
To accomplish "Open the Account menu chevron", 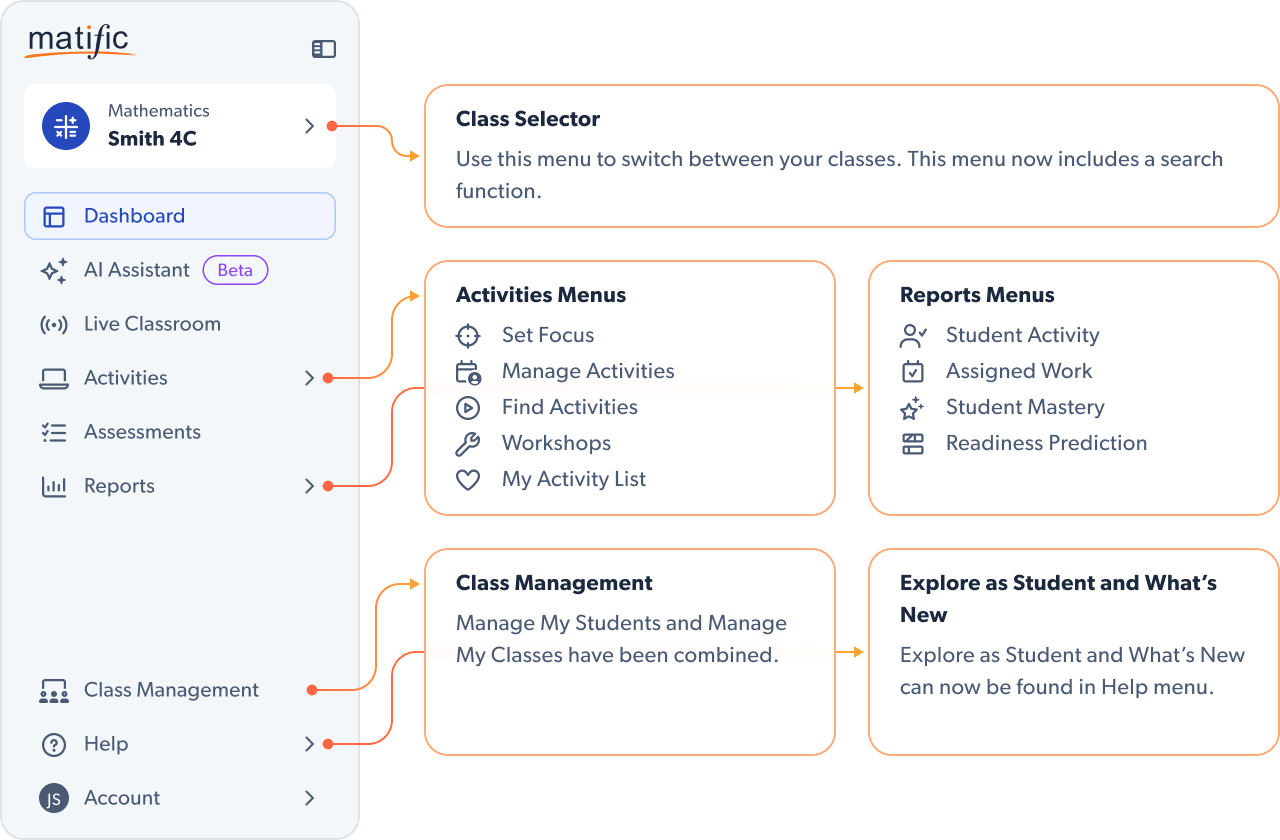I will [309, 798].
